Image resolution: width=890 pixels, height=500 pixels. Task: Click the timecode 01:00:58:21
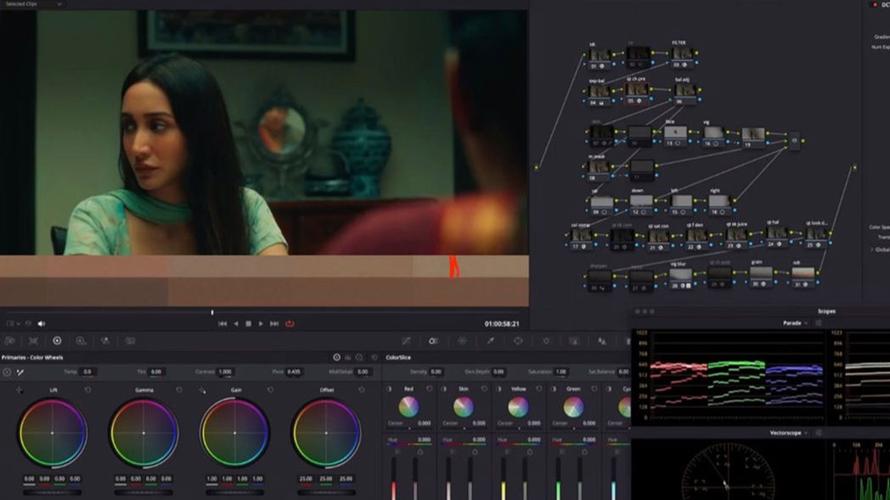(502, 323)
